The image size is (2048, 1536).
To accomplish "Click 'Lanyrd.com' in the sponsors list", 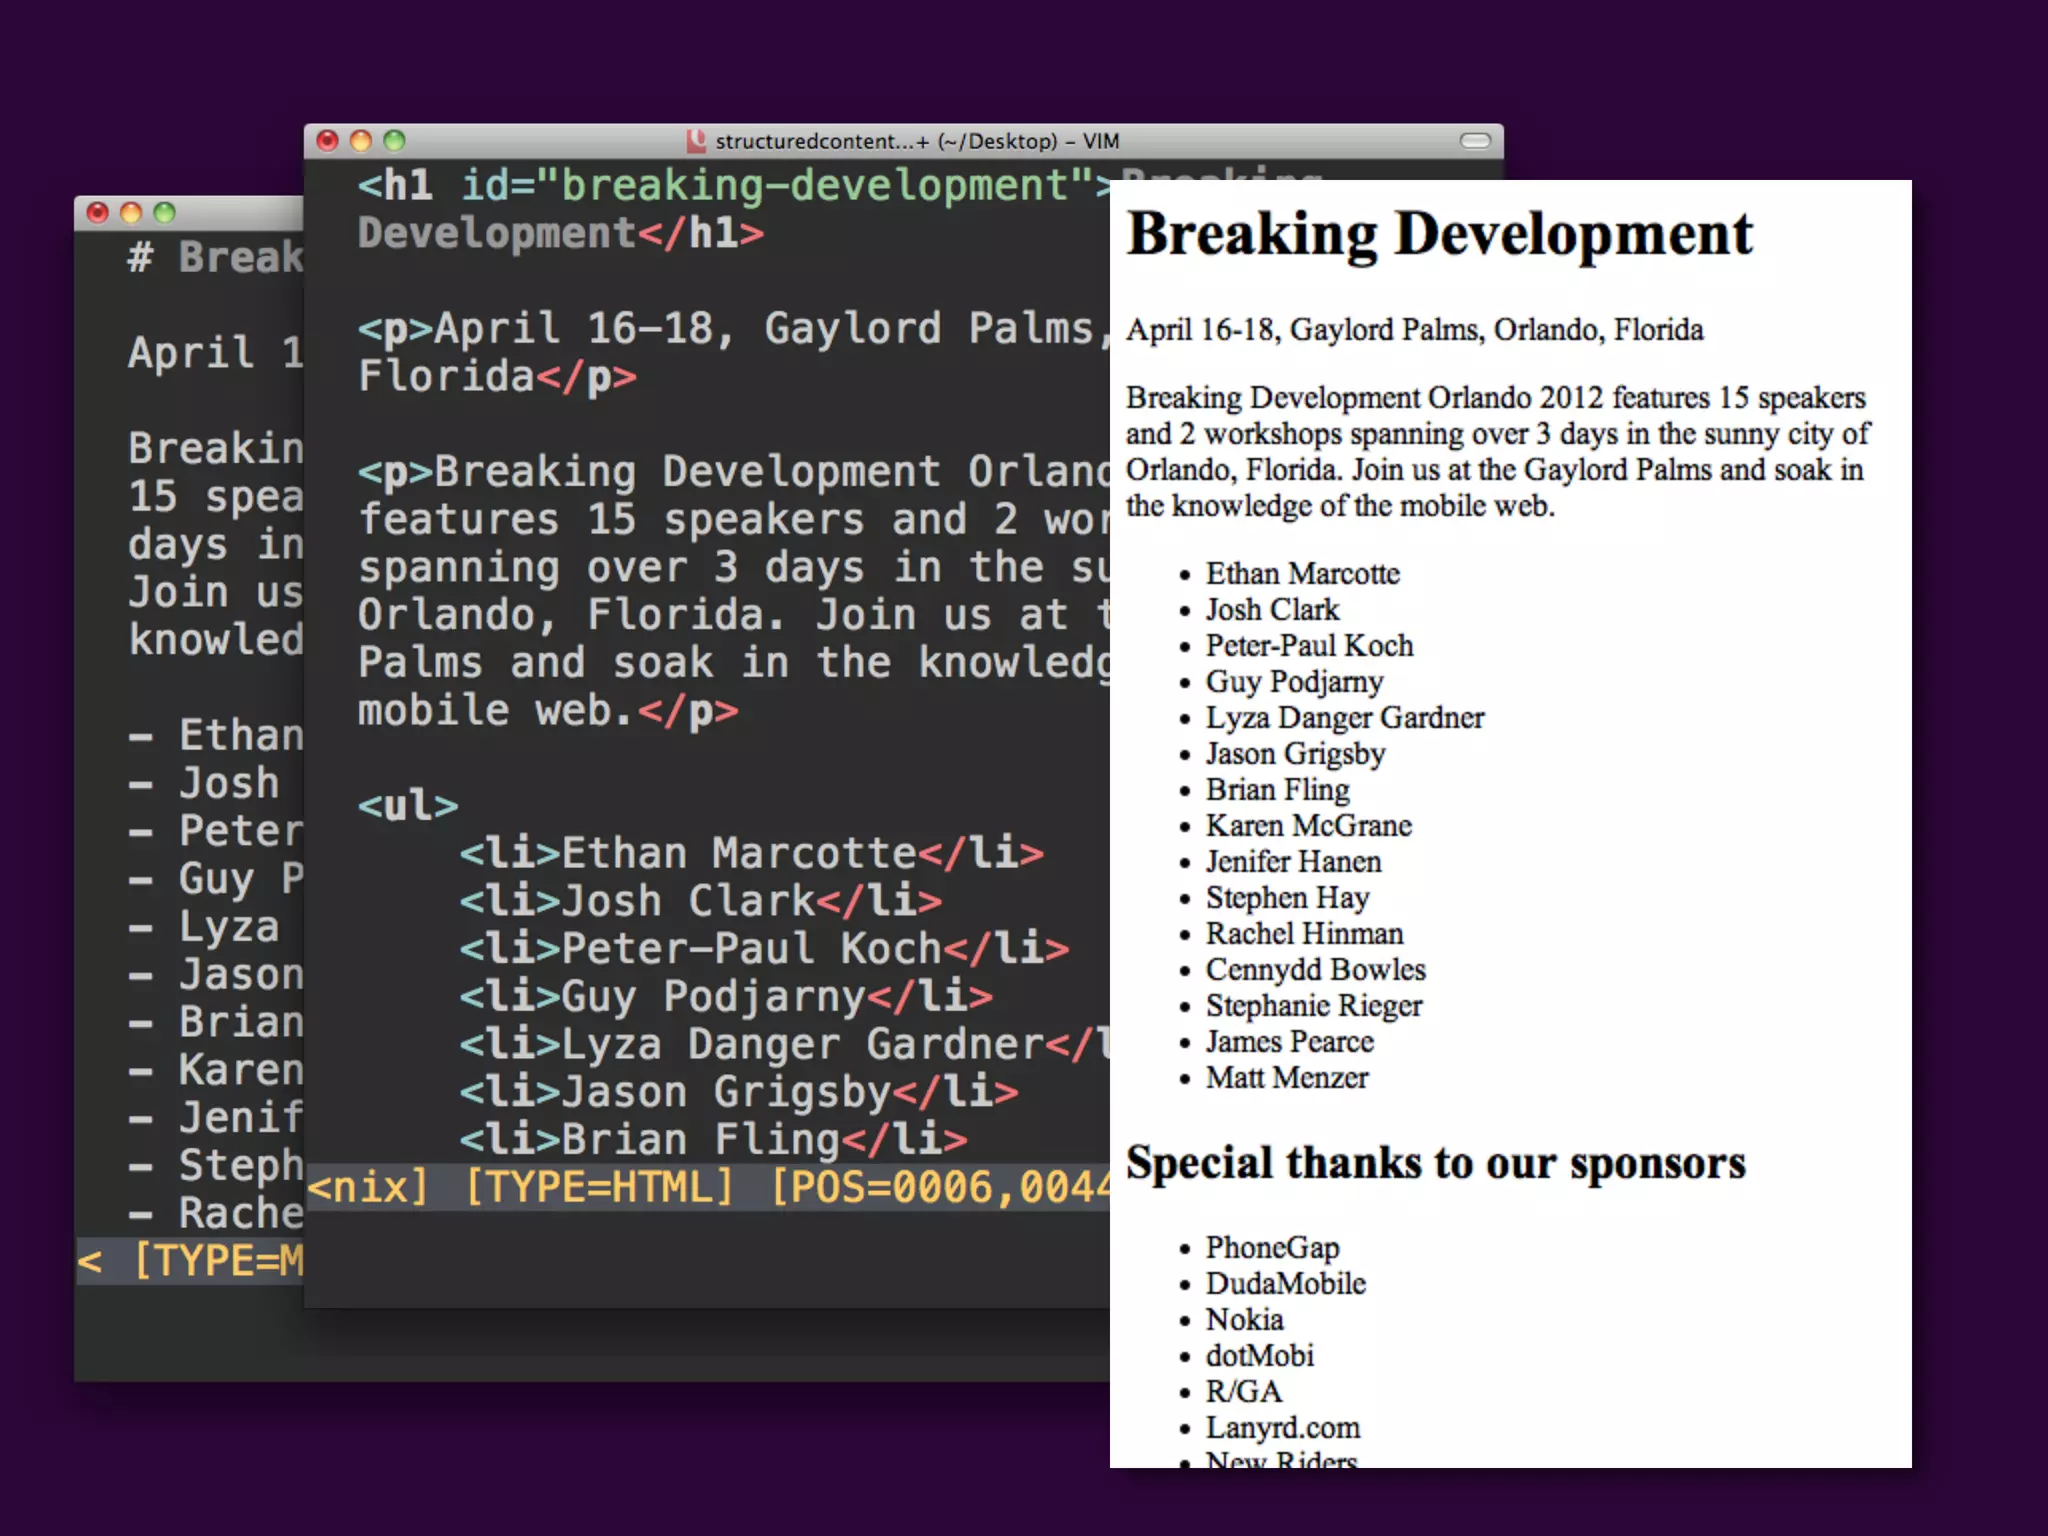I will (x=1283, y=1429).
